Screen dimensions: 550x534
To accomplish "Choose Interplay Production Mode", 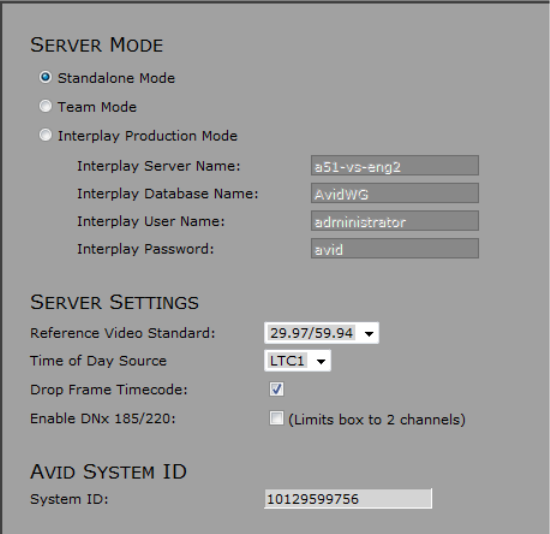I will click(x=45, y=135).
